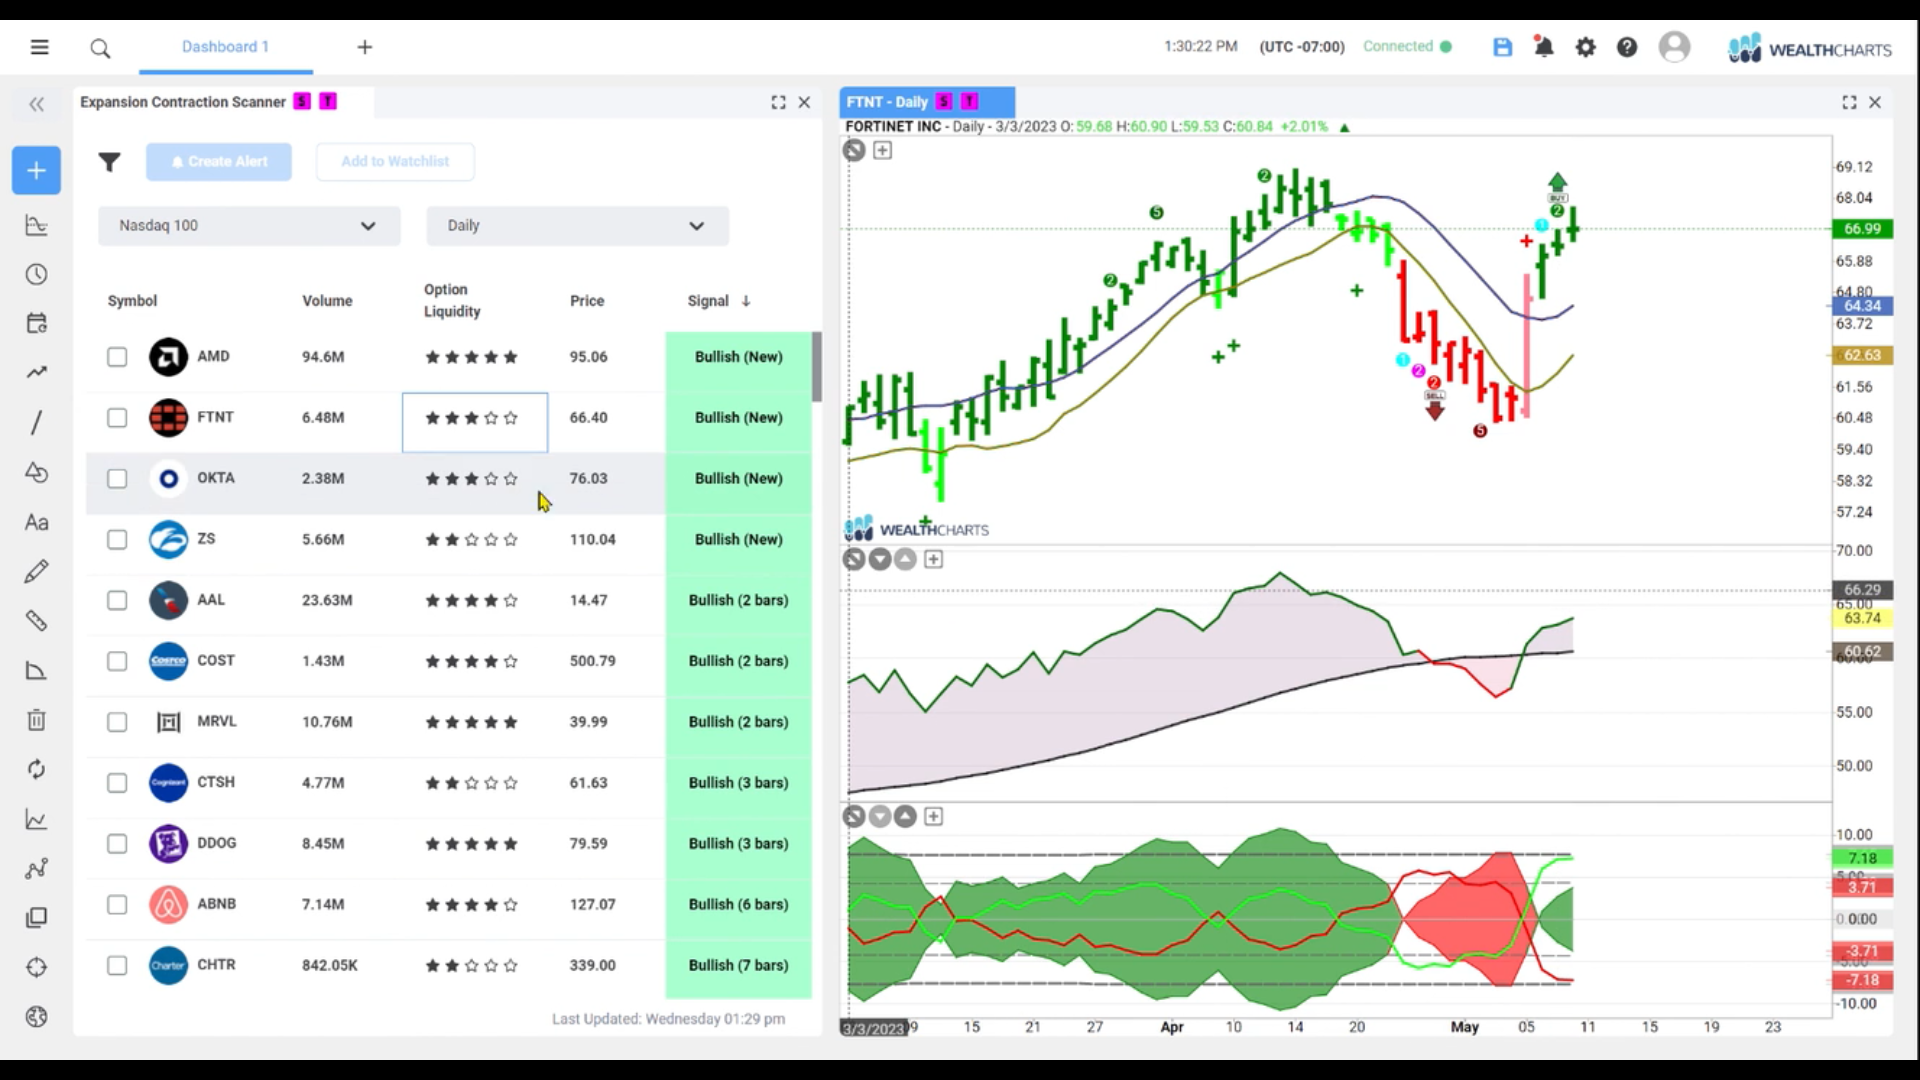Click the blue plus add-widget button

click(x=36, y=171)
